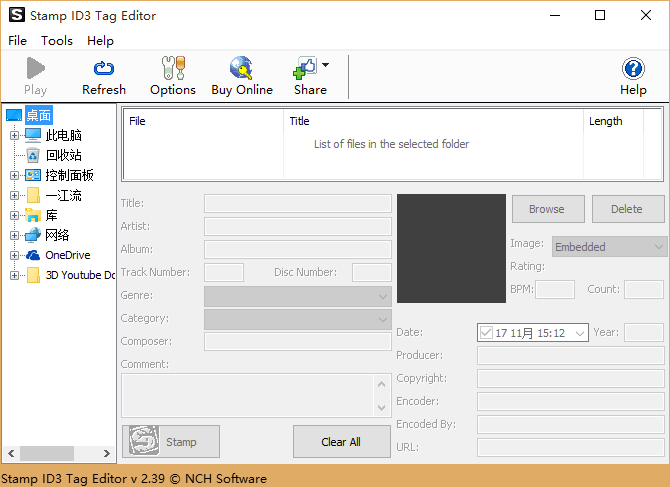Click inside the Comment text box
Image resolution: width=670 pixels, height=487 pixels.
[248, 396]
